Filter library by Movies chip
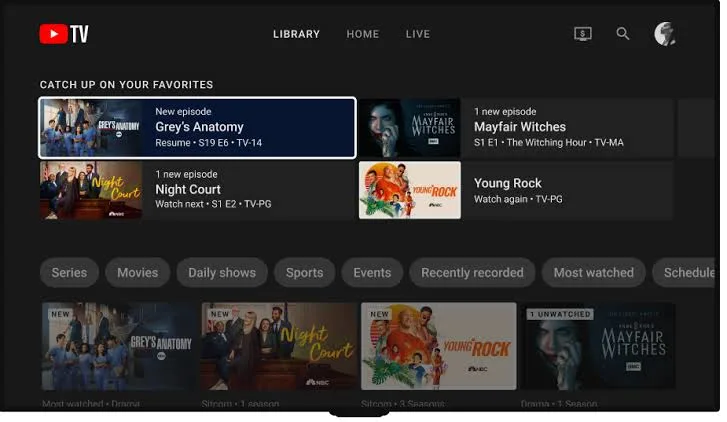The height and width of the screenshot is (422, 727). click(137, 273)
